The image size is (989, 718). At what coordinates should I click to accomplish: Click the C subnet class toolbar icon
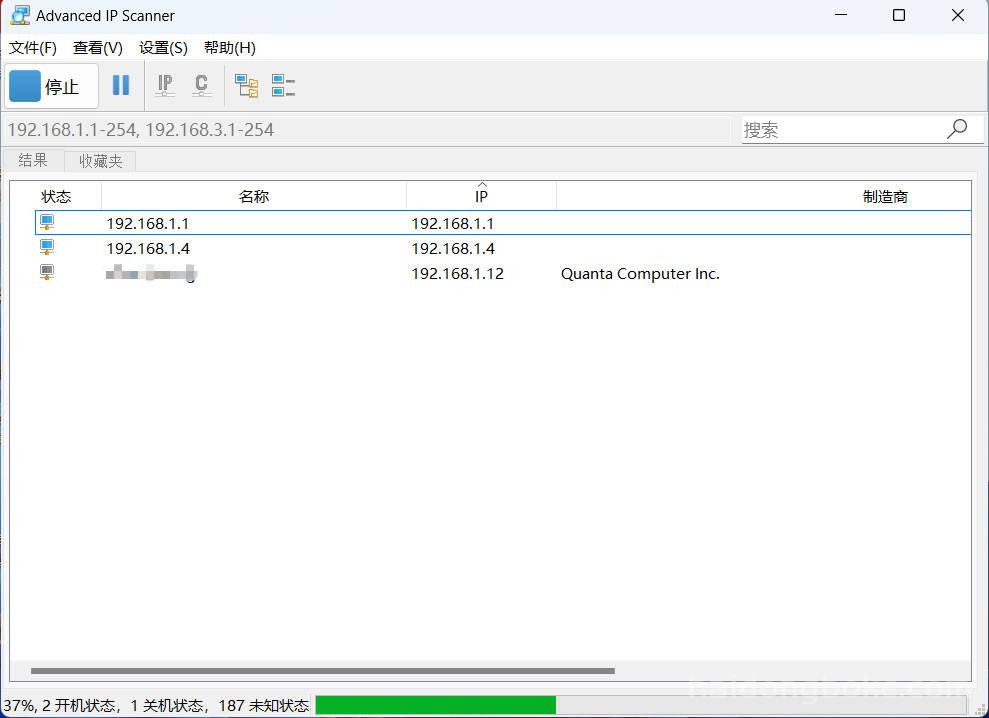[201, 85]
